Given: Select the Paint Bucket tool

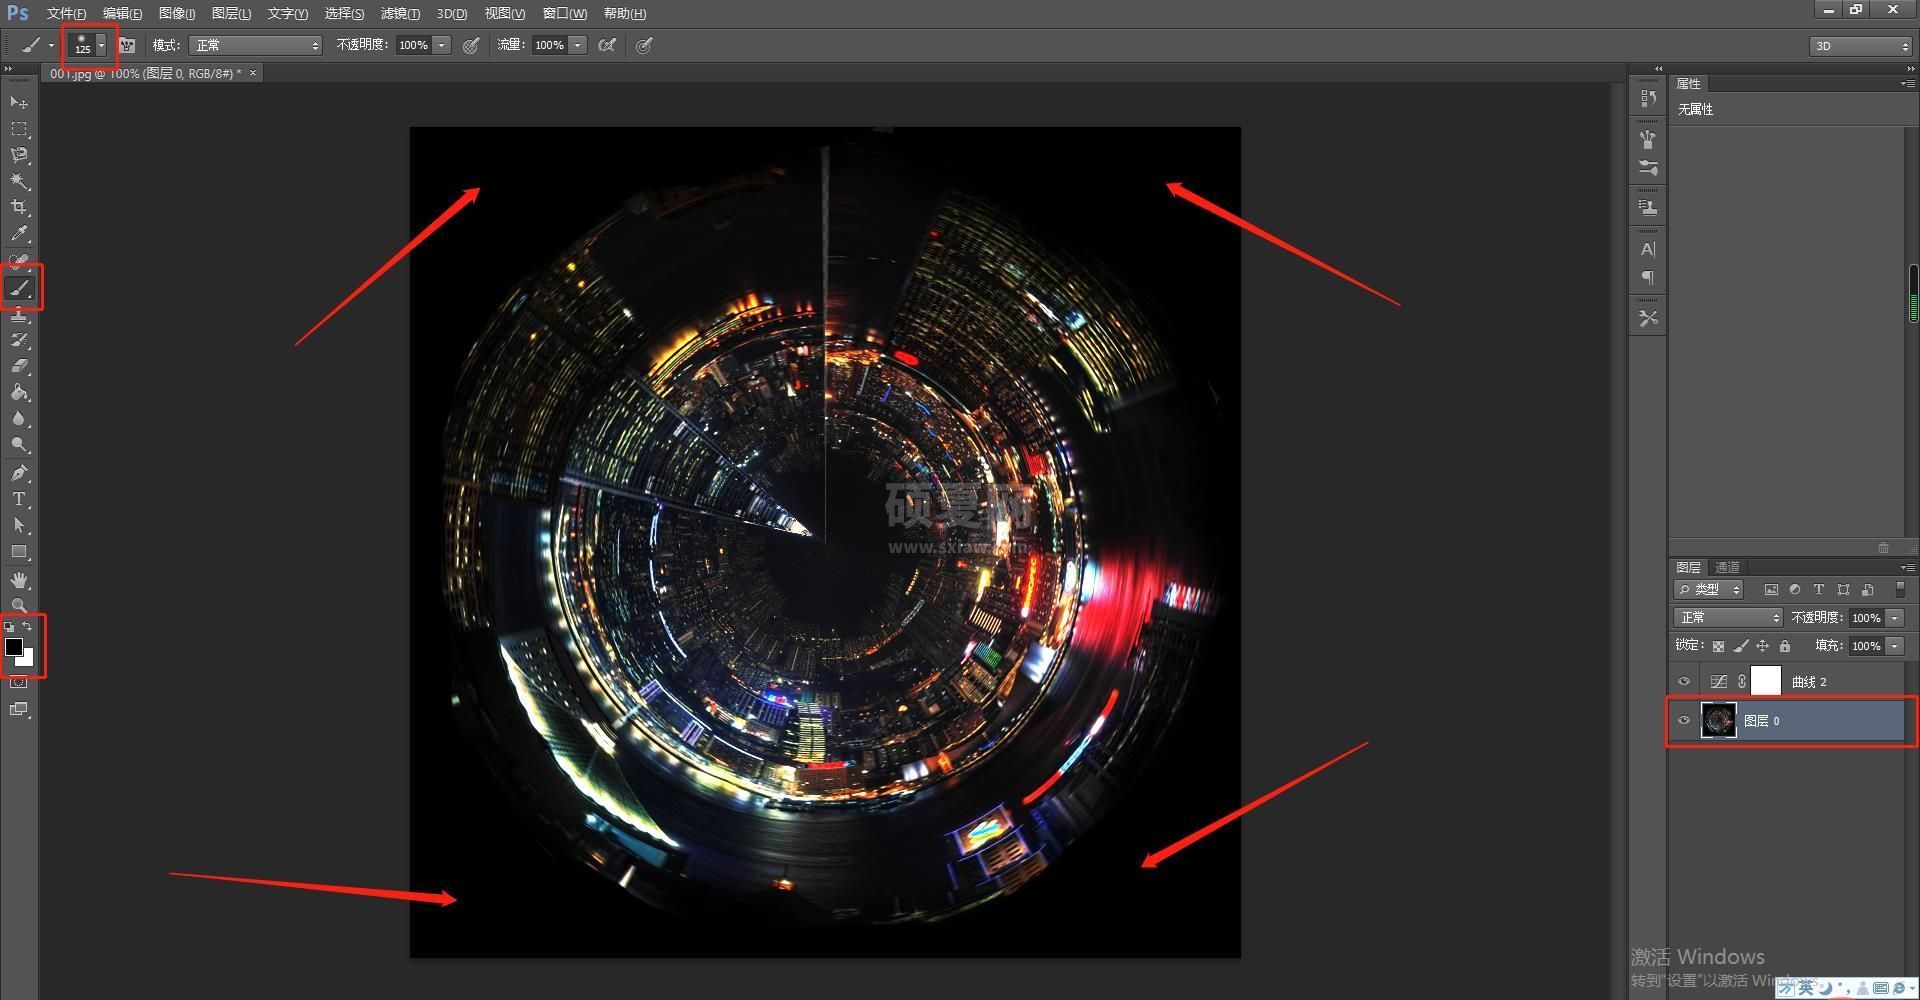Looking at the screenshot, I should point(19,392).
